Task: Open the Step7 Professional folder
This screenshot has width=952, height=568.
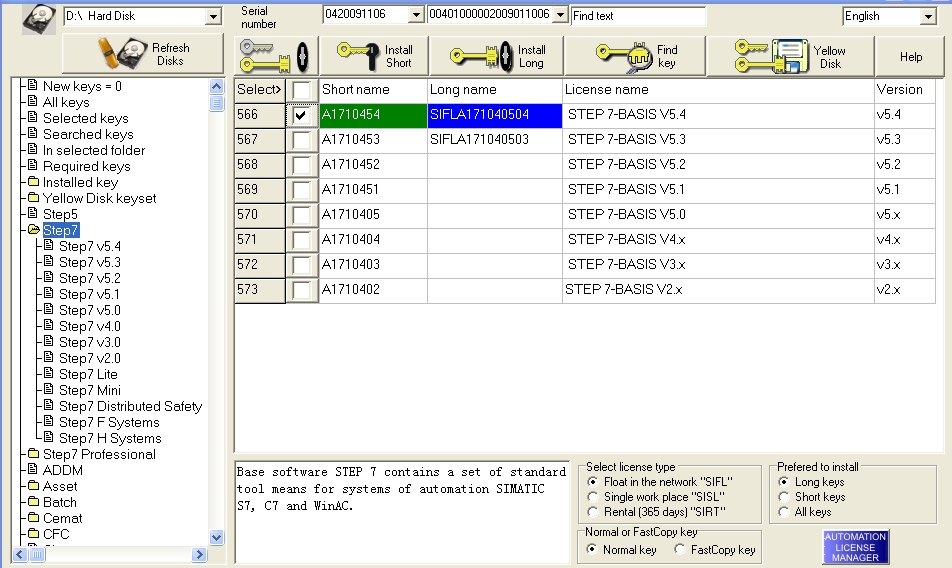Action: 98,454
